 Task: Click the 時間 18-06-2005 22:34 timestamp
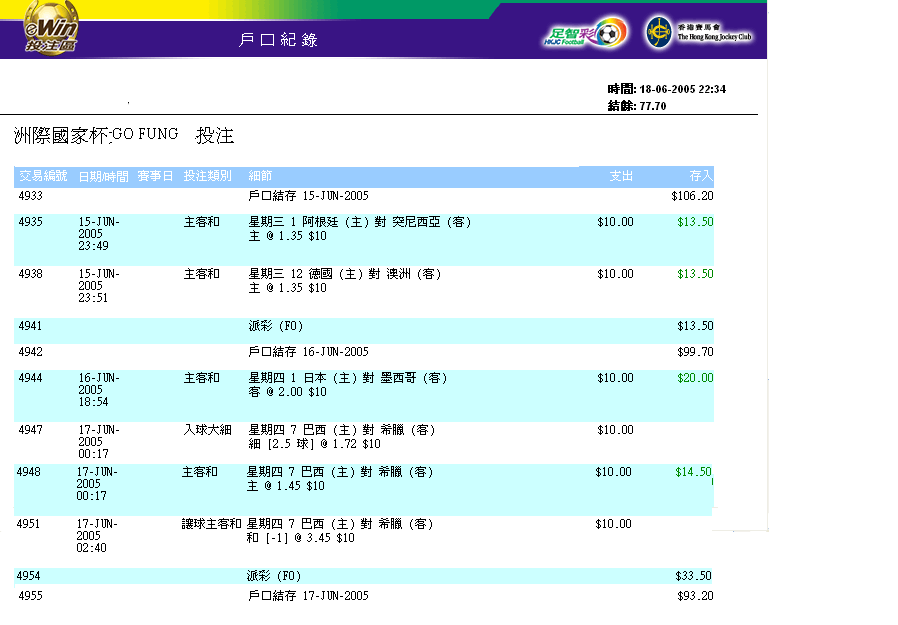667,89
